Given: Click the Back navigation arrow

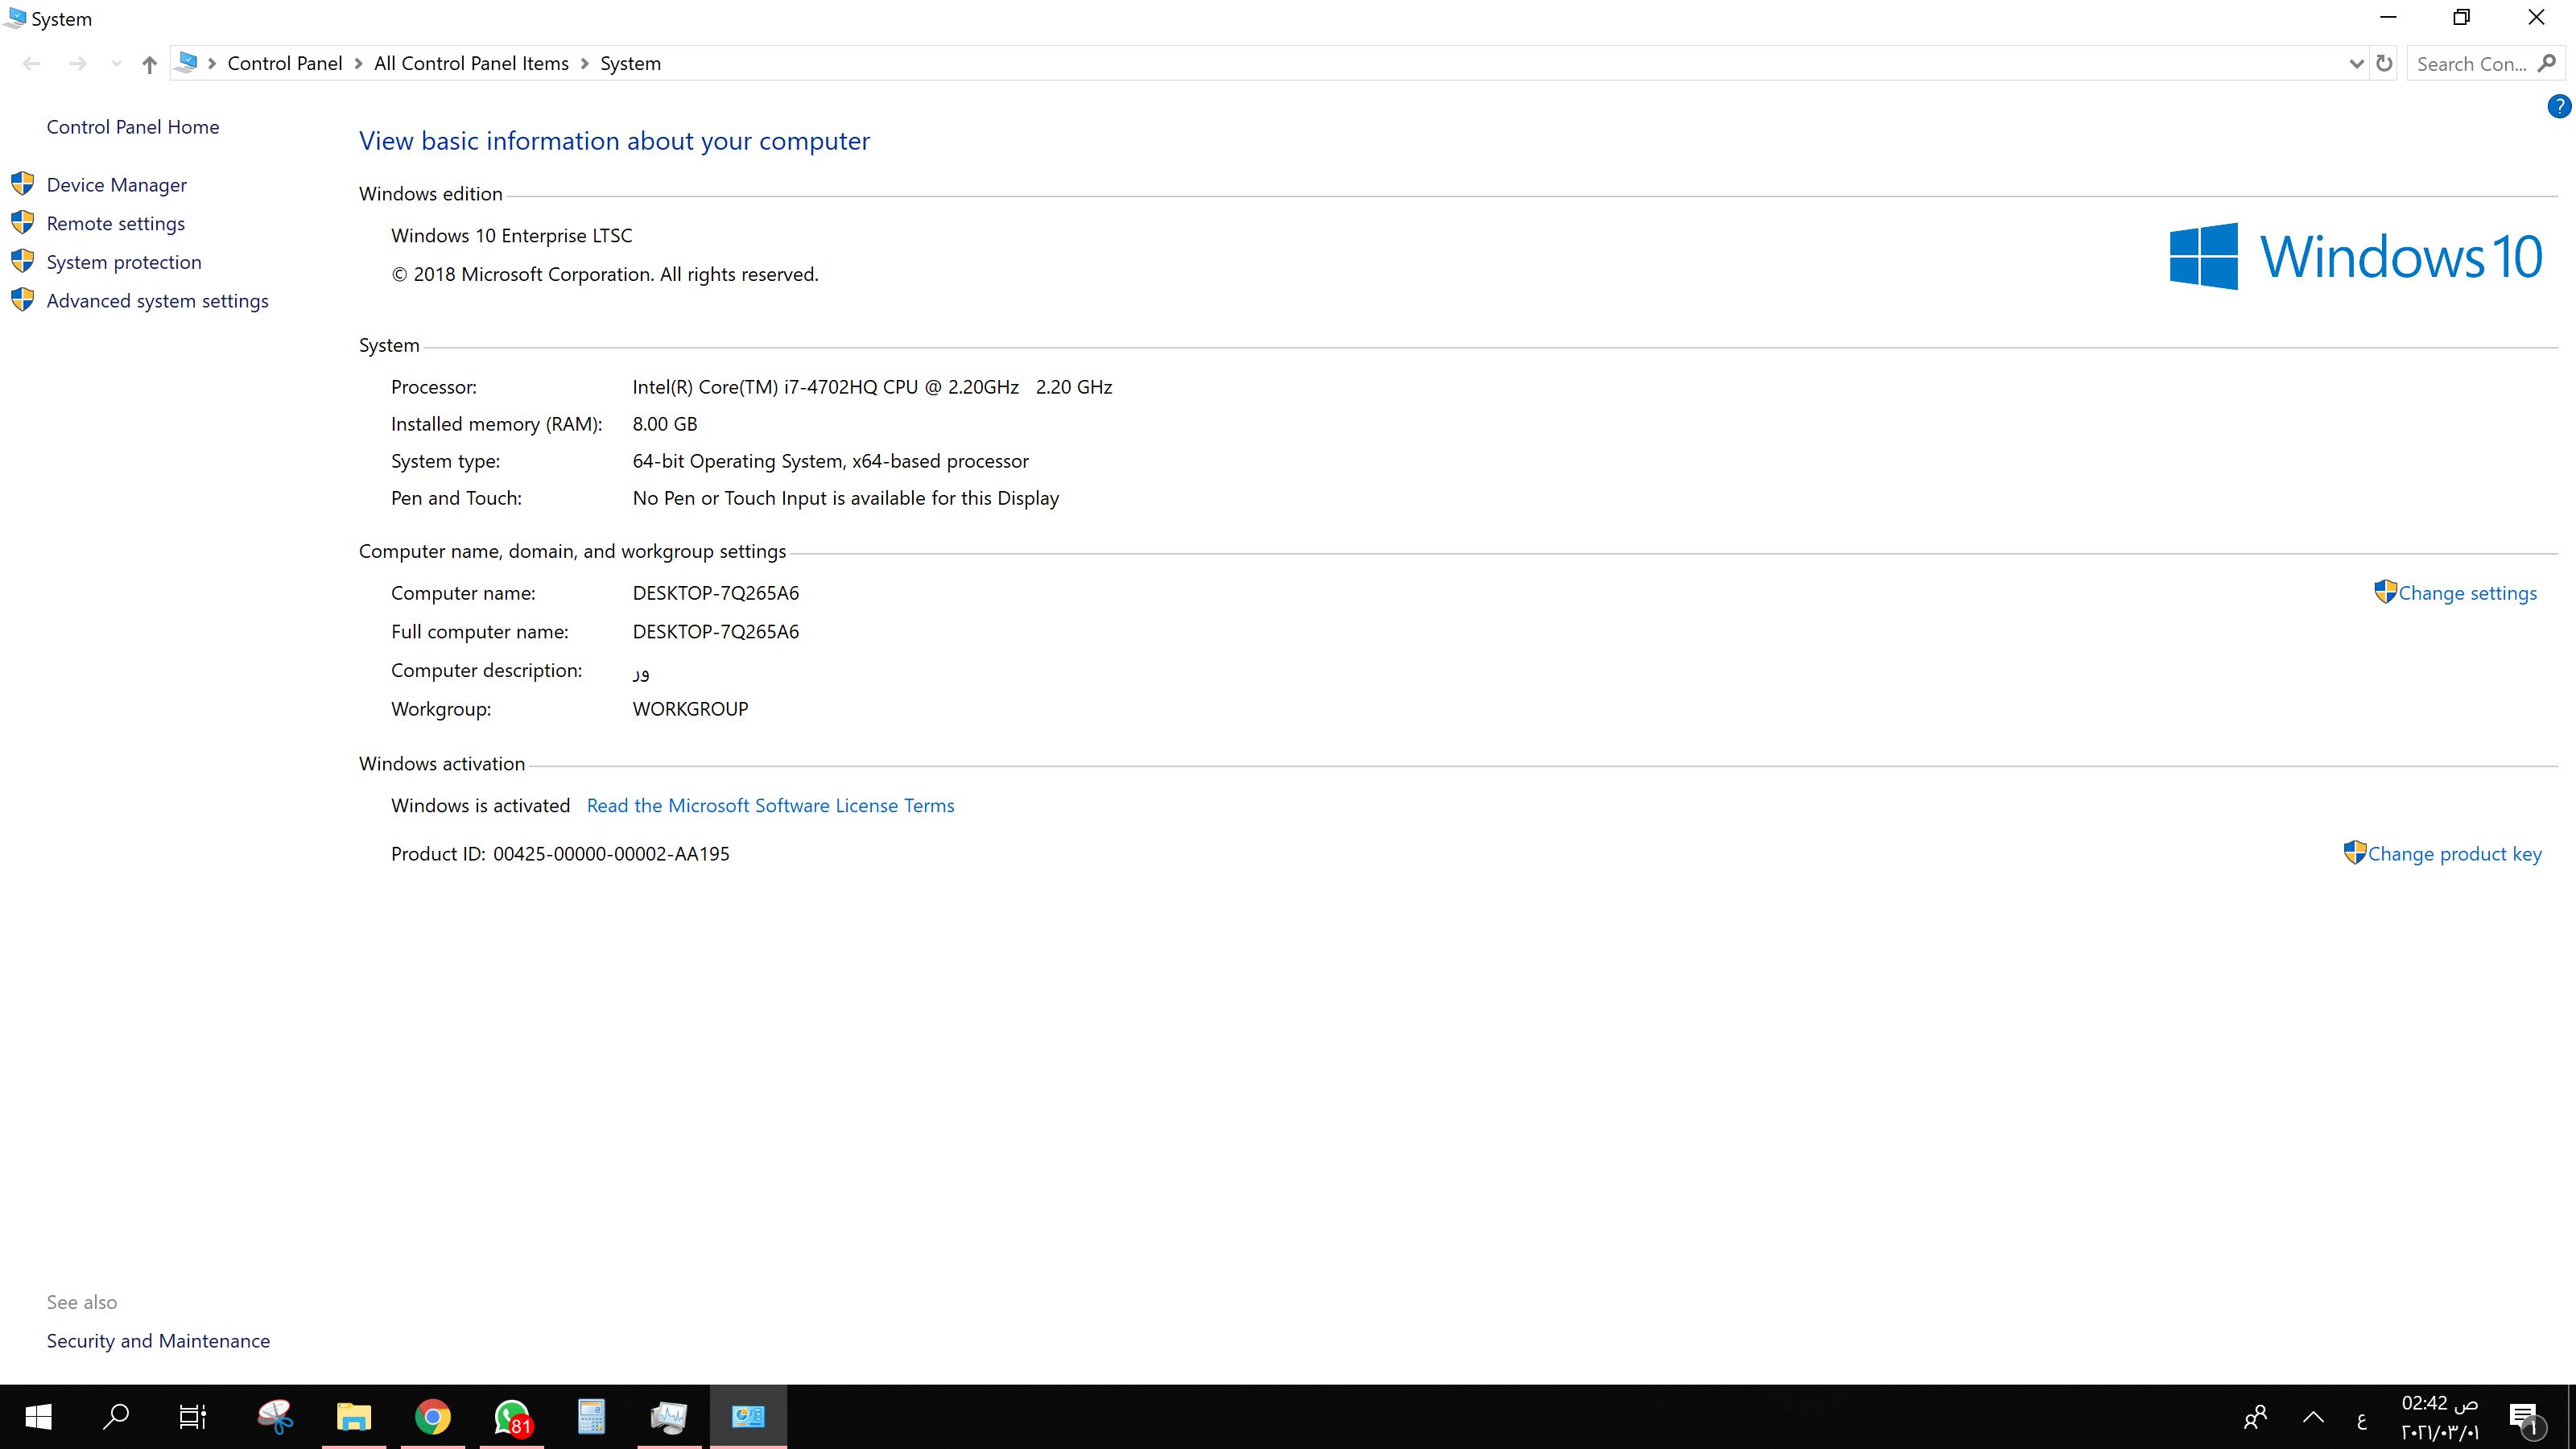Looking at the screenshot, I should (x=31, y=64).
